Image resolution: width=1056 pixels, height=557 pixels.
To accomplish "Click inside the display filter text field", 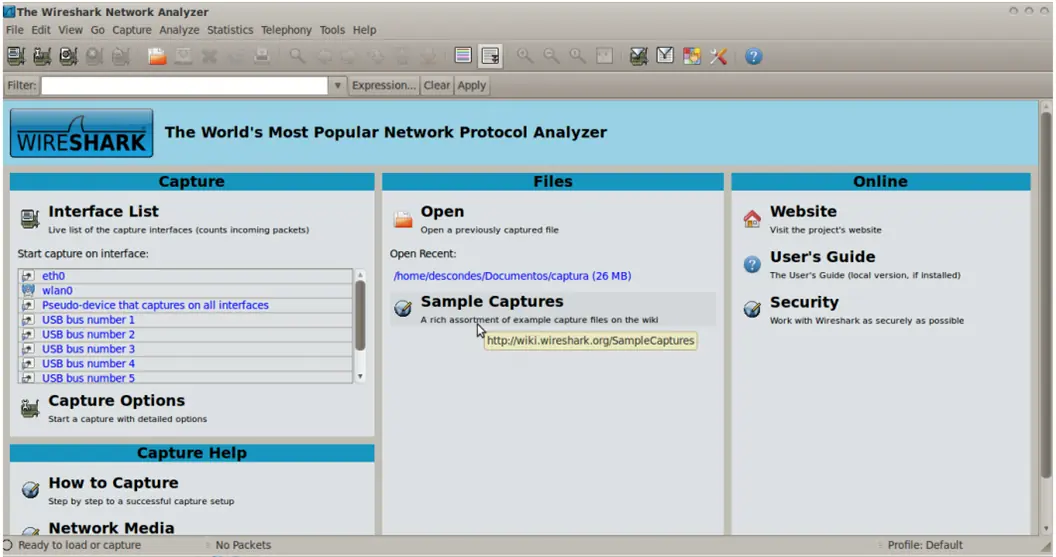I will coord(185,86).
